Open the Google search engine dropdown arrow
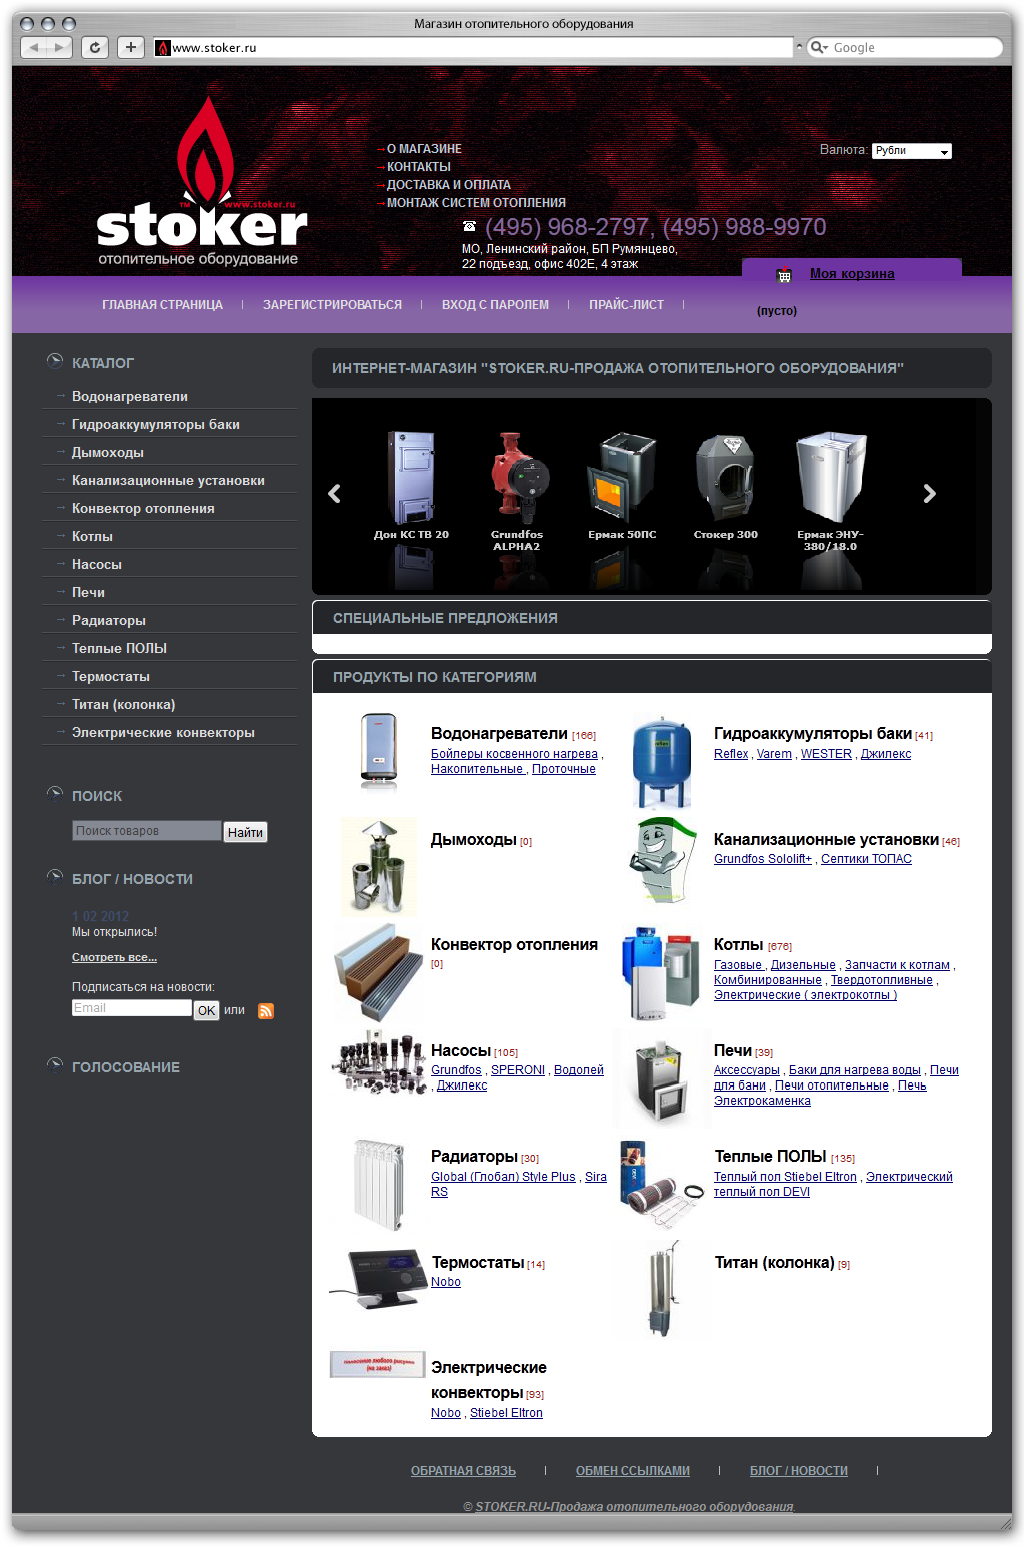Viewport: 1024px width, 1547px height. (x=818, y=47)
